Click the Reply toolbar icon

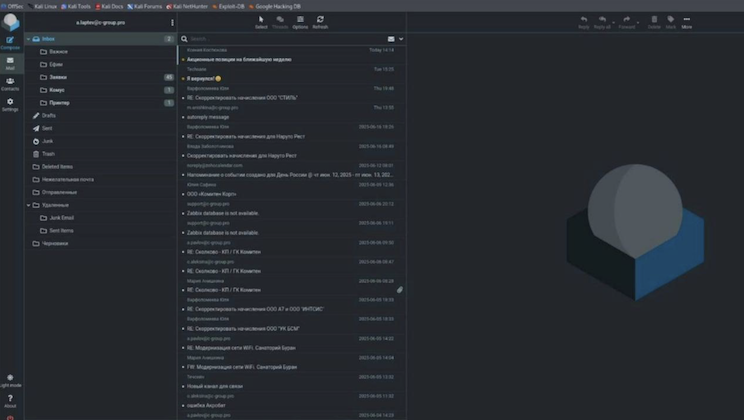tap(584, 21)
